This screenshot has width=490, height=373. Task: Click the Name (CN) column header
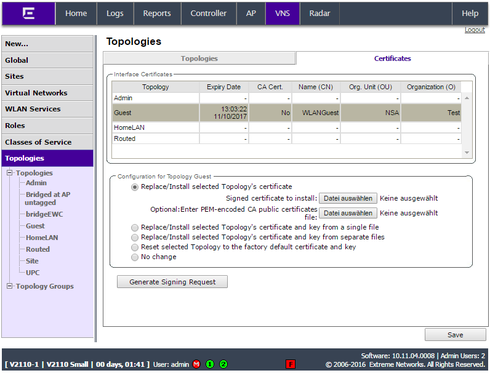click(x=316, y=87)
